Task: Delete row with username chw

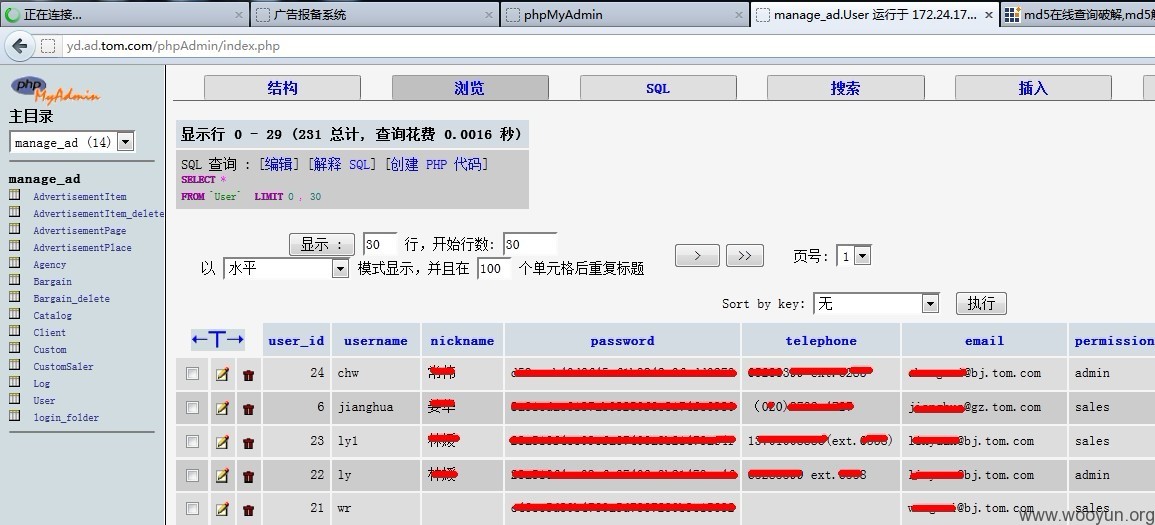Action: 248,374
